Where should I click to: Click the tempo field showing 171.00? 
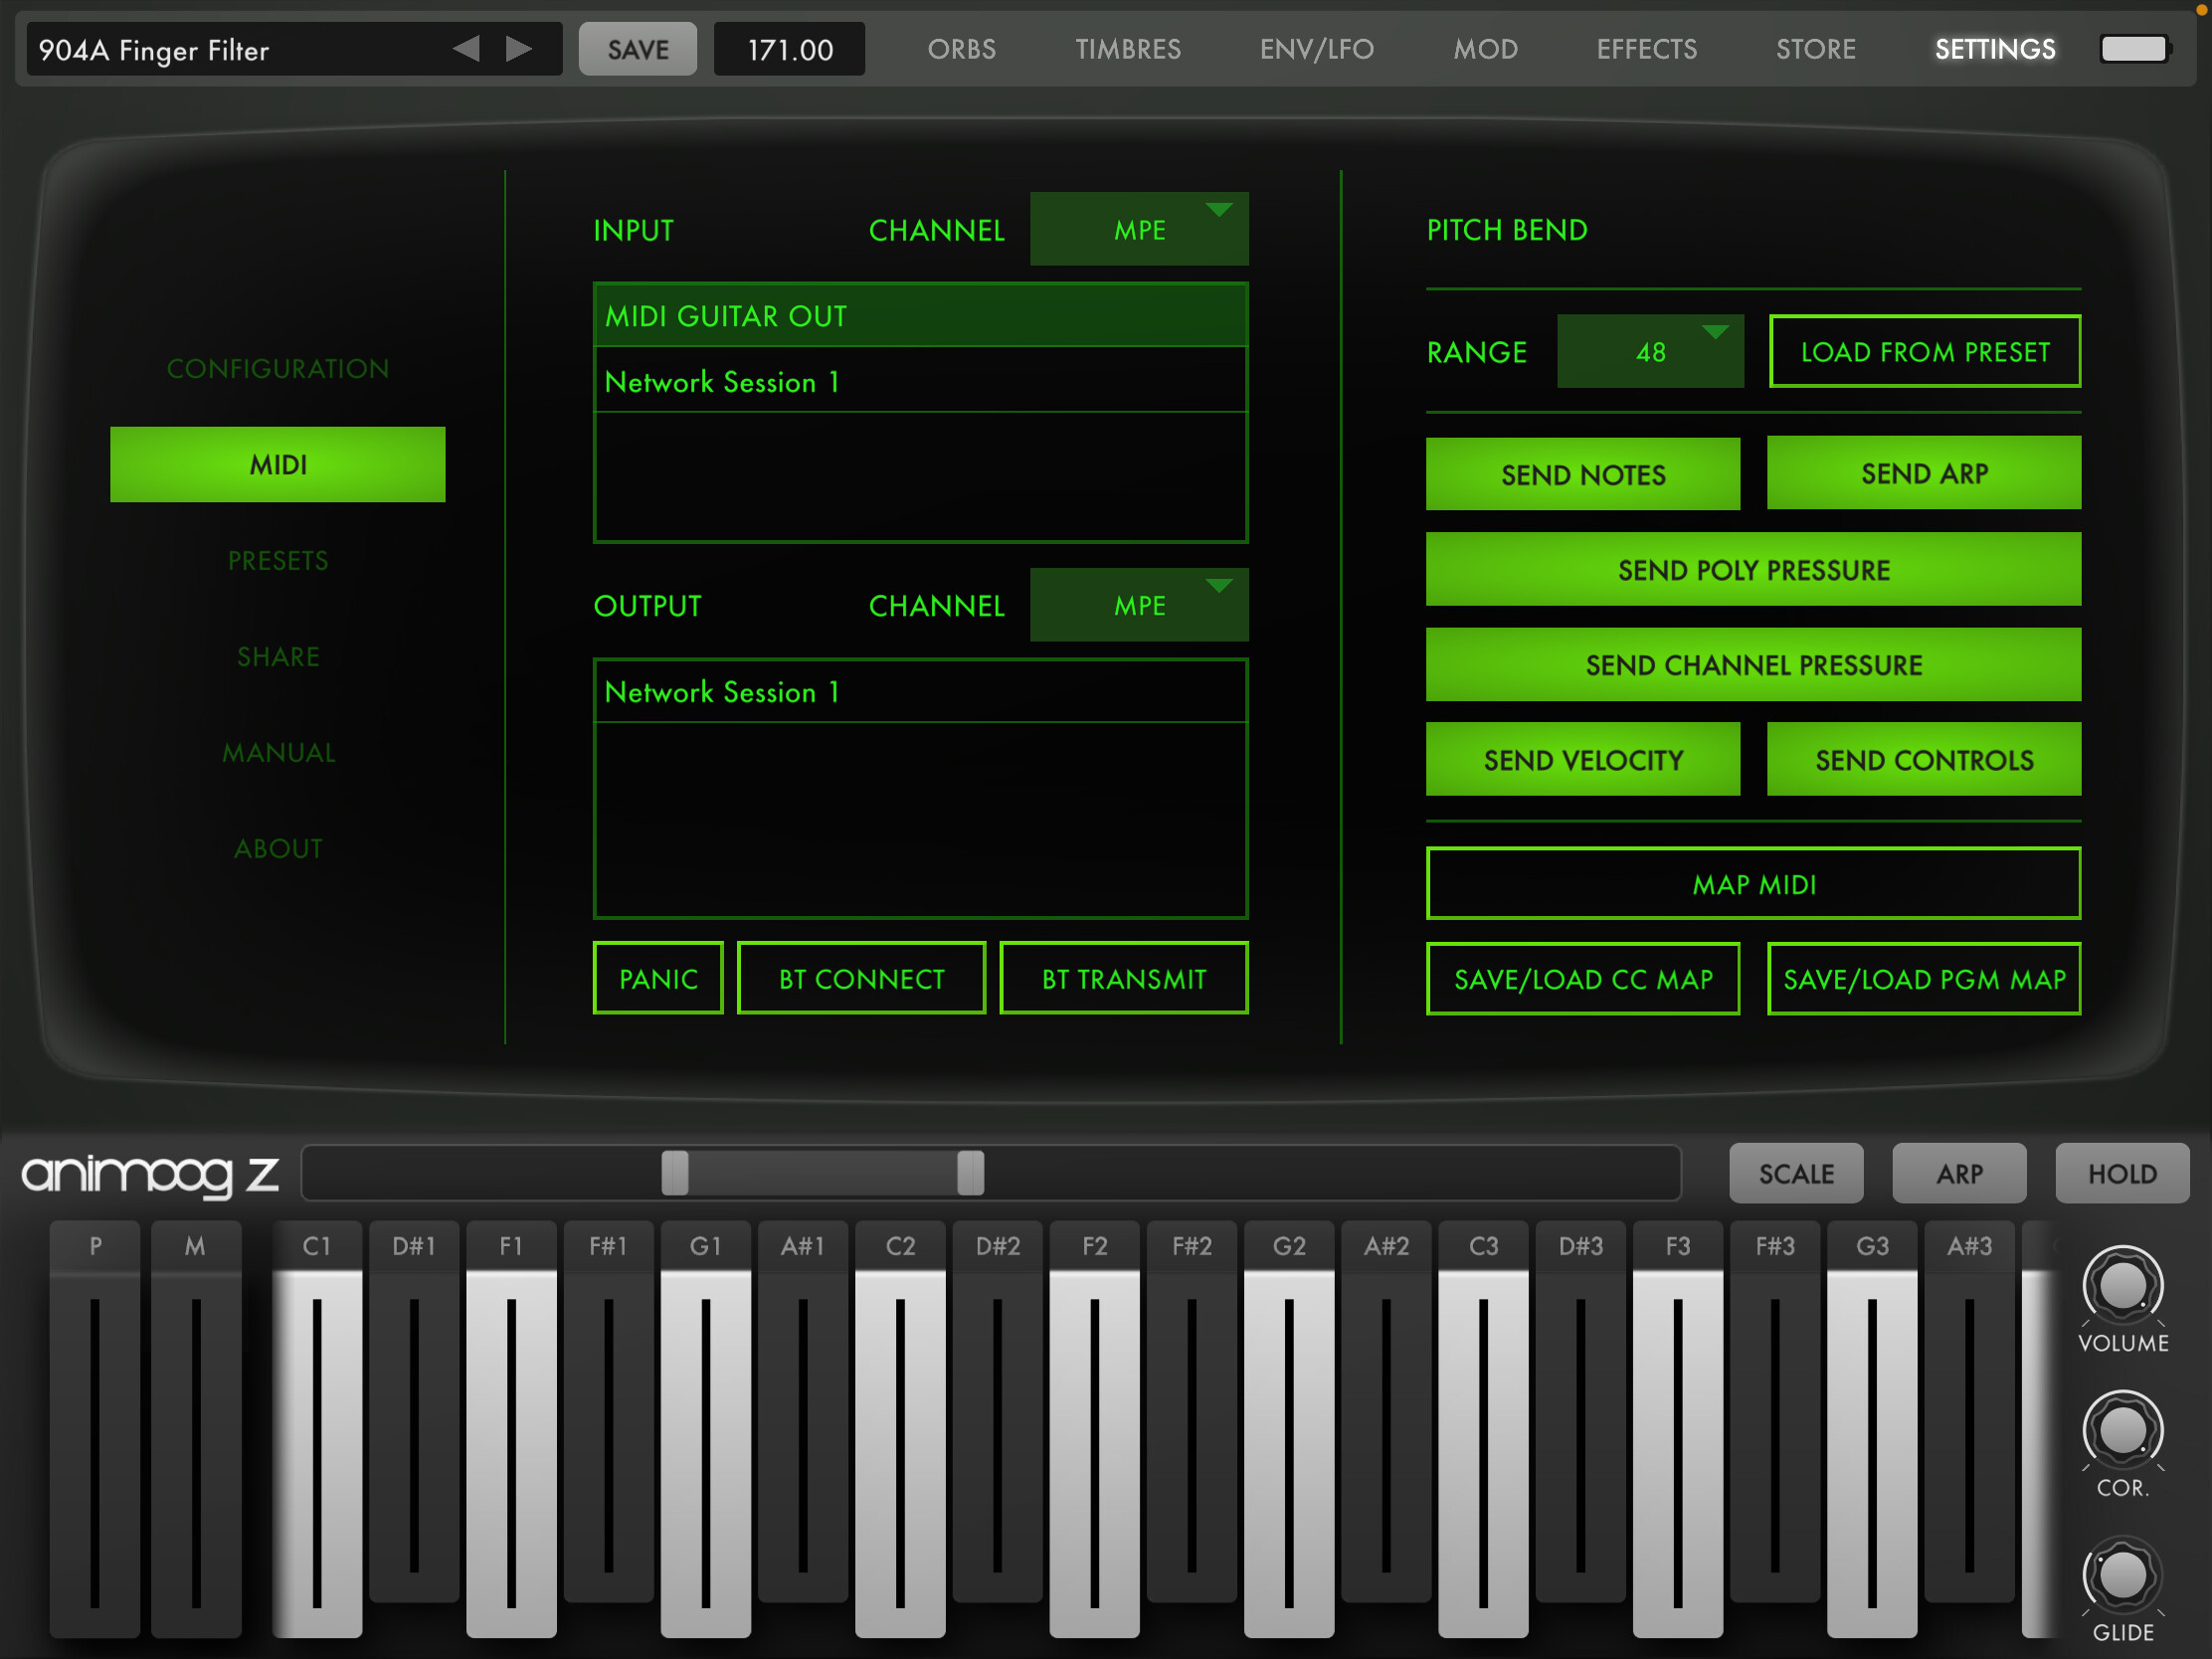click(789, 49)
